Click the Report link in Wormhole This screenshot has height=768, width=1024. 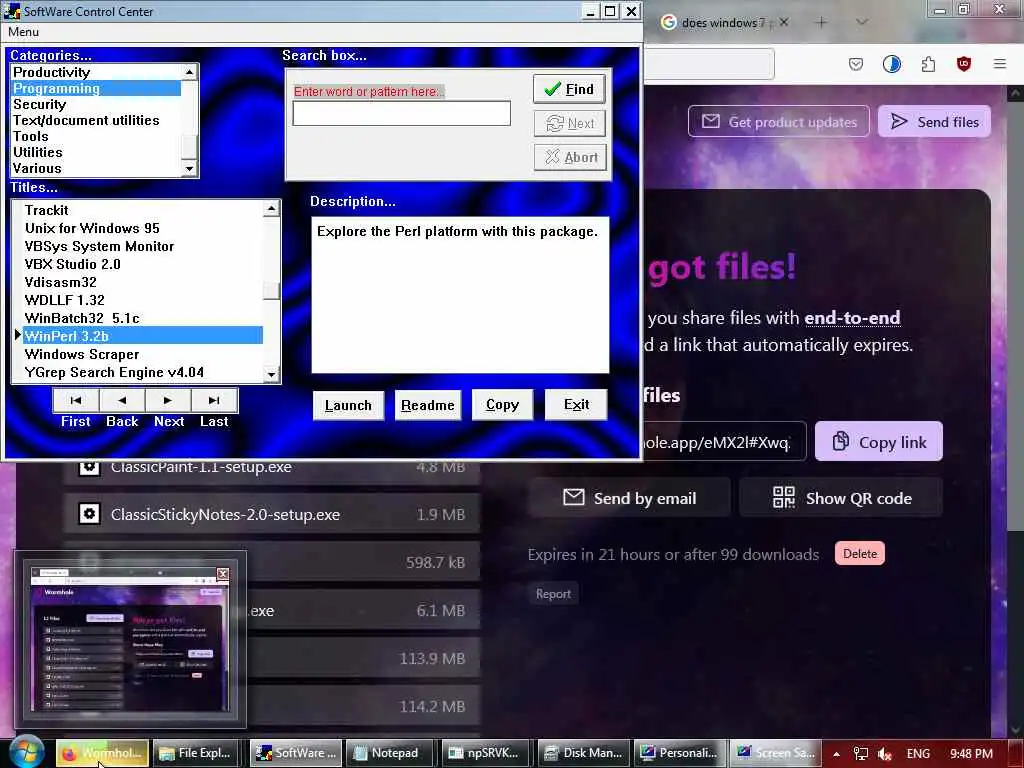[553, 594]
